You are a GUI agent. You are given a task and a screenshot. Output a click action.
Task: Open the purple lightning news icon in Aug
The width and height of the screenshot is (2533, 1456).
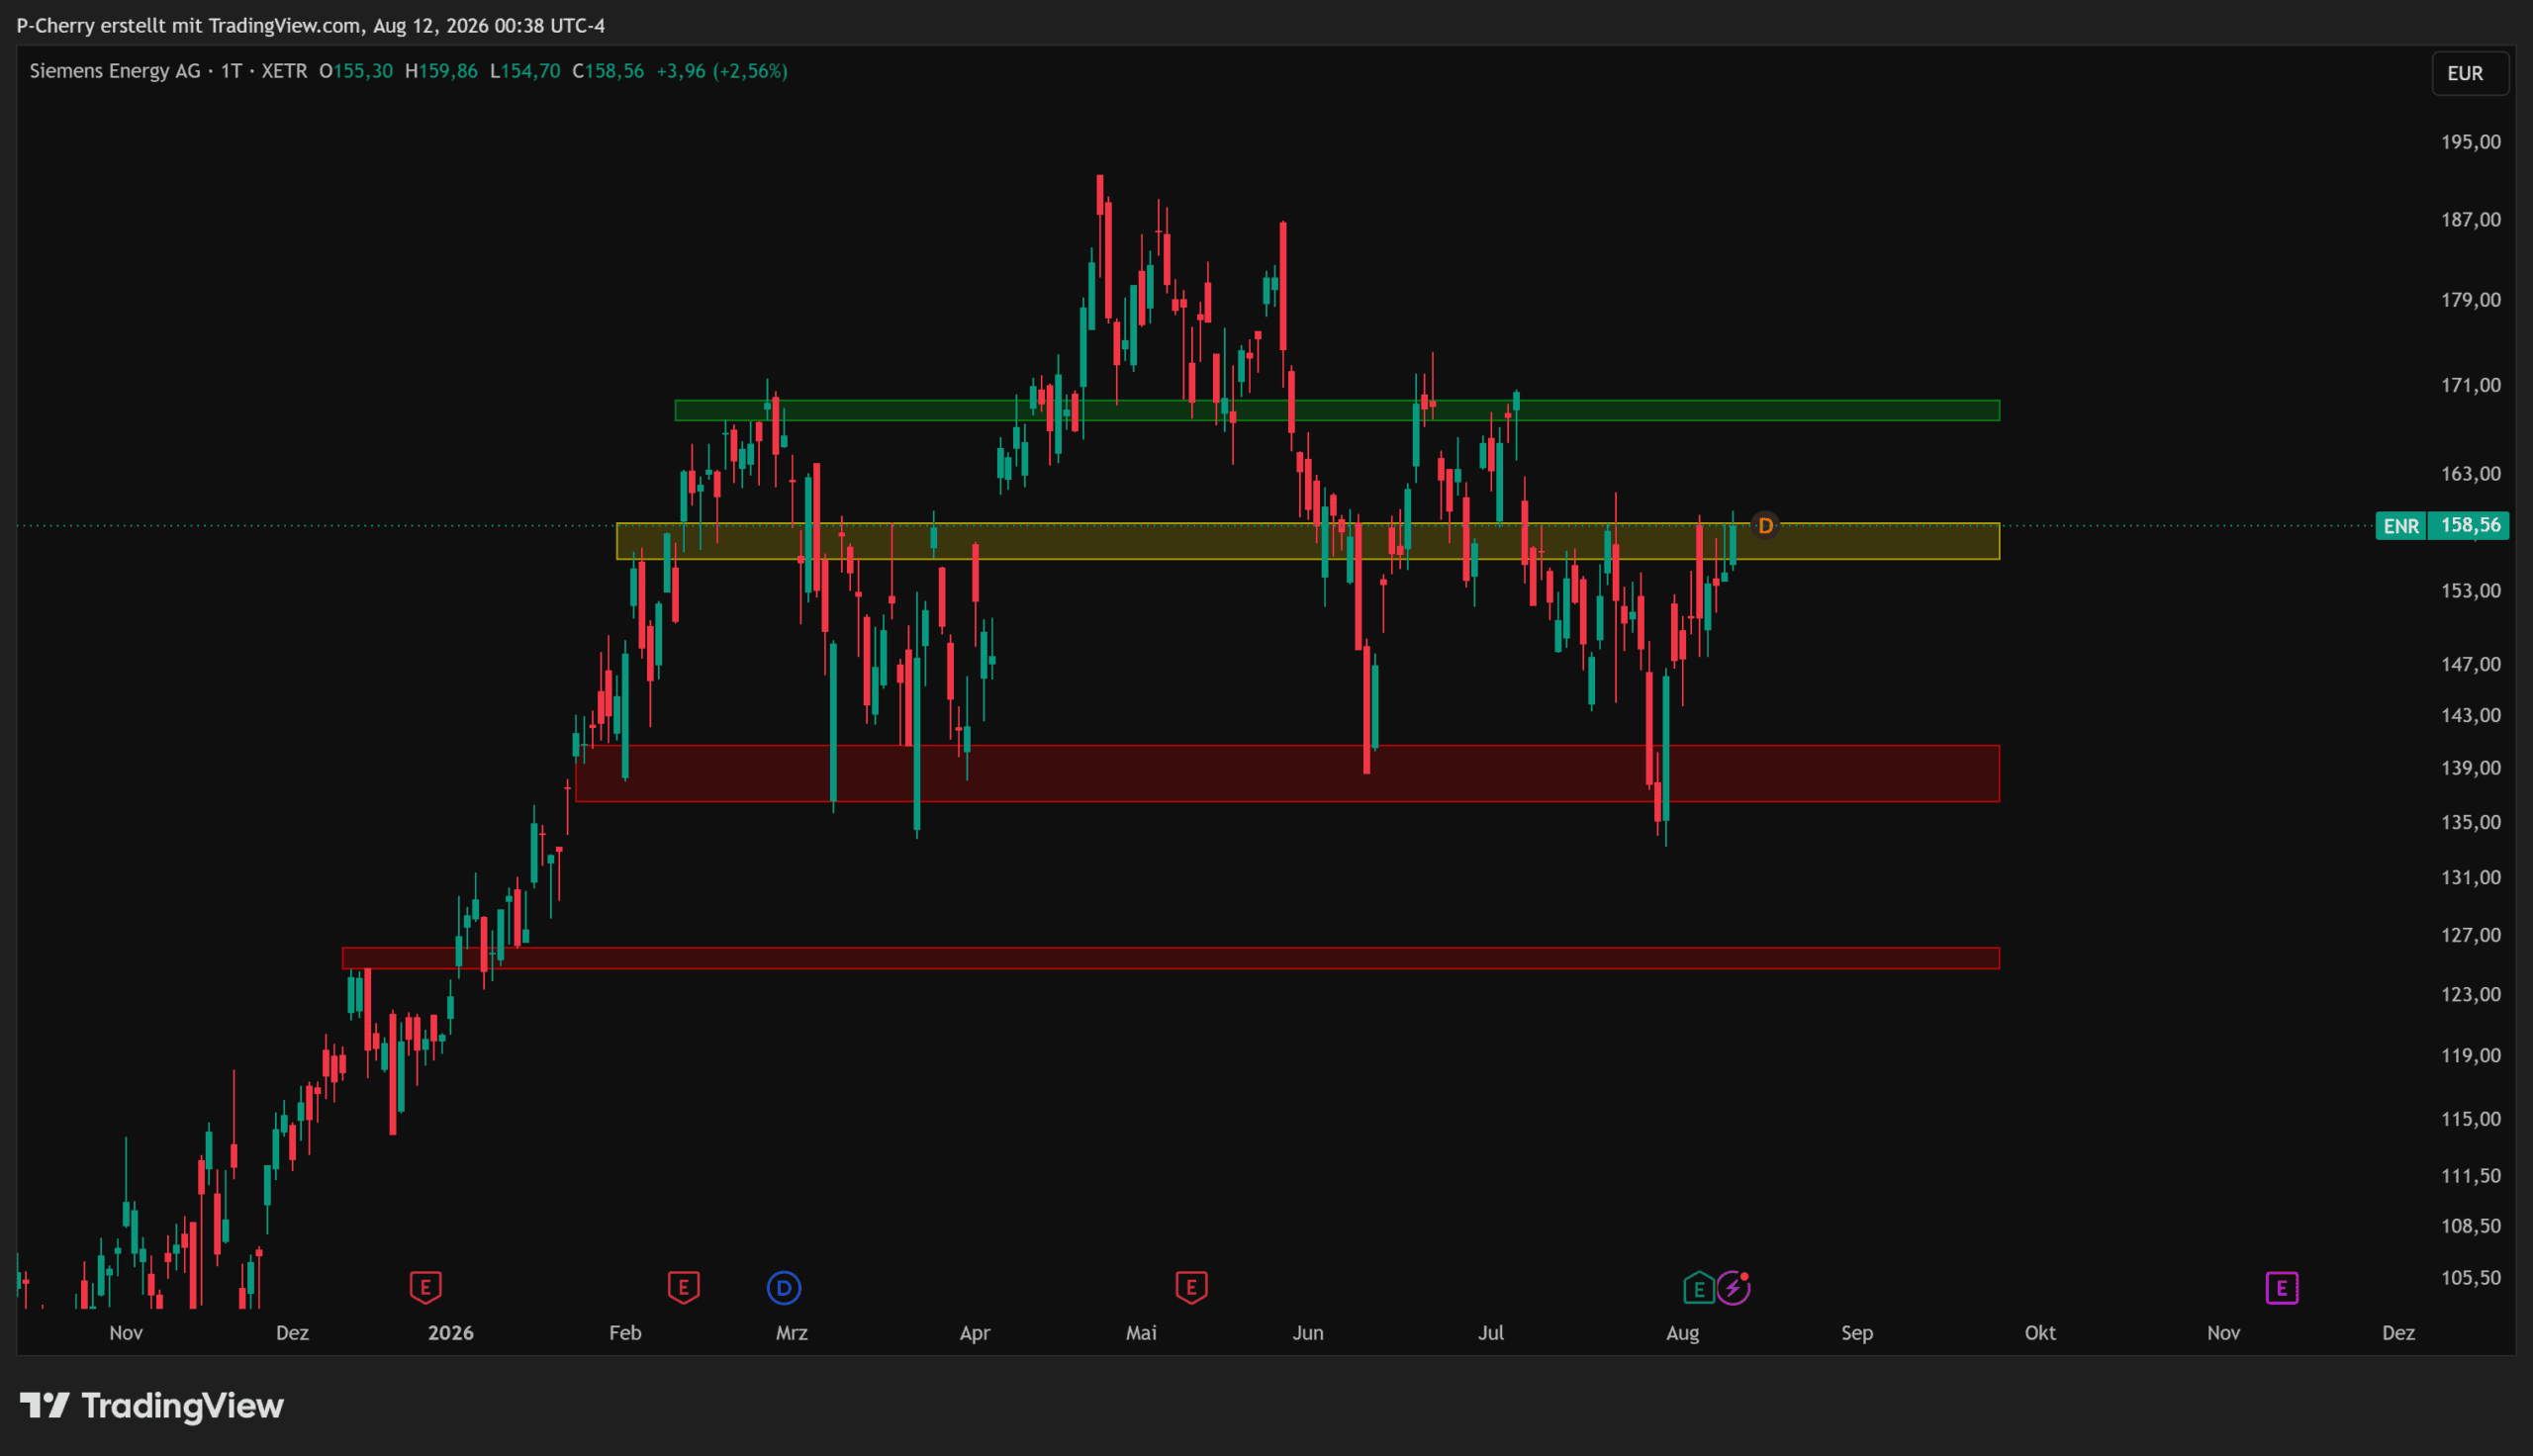1733,1288
